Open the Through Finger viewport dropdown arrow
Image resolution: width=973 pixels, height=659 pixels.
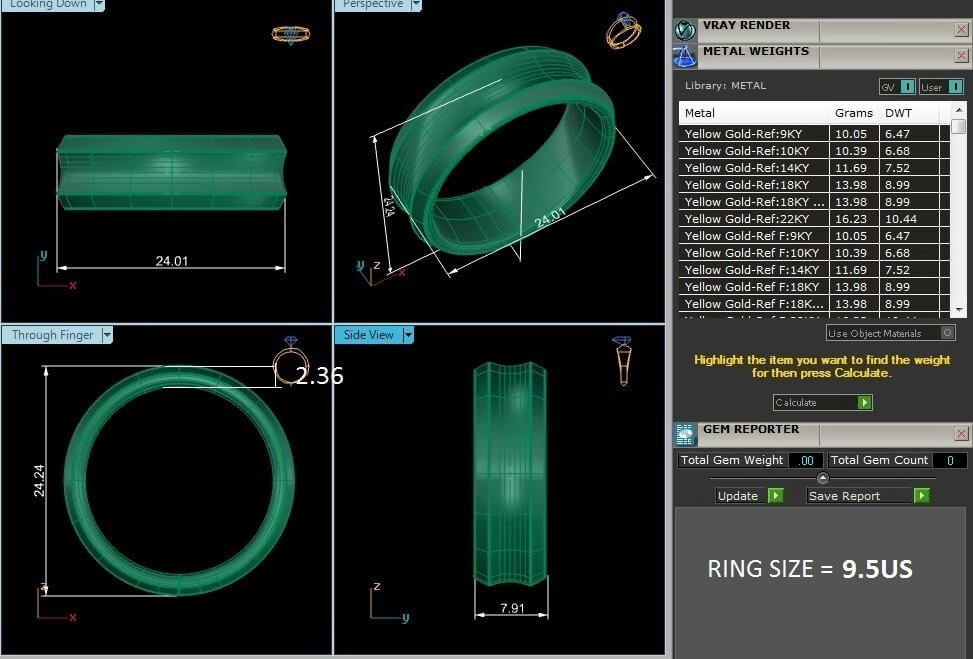(x=107, y=335)
